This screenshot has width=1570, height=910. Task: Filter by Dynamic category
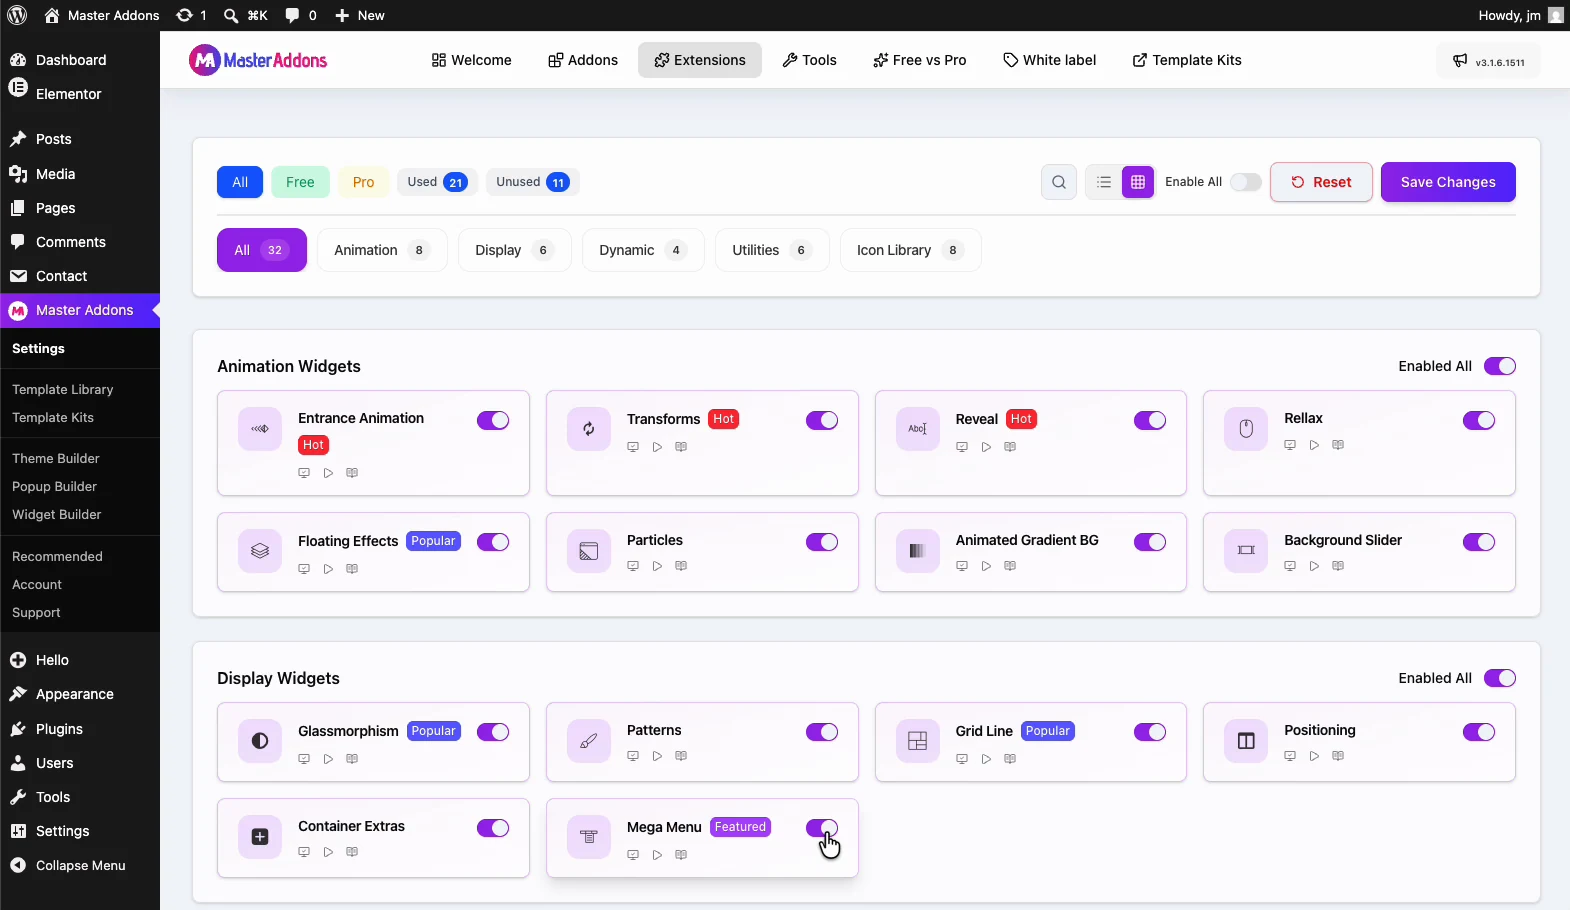643,250
